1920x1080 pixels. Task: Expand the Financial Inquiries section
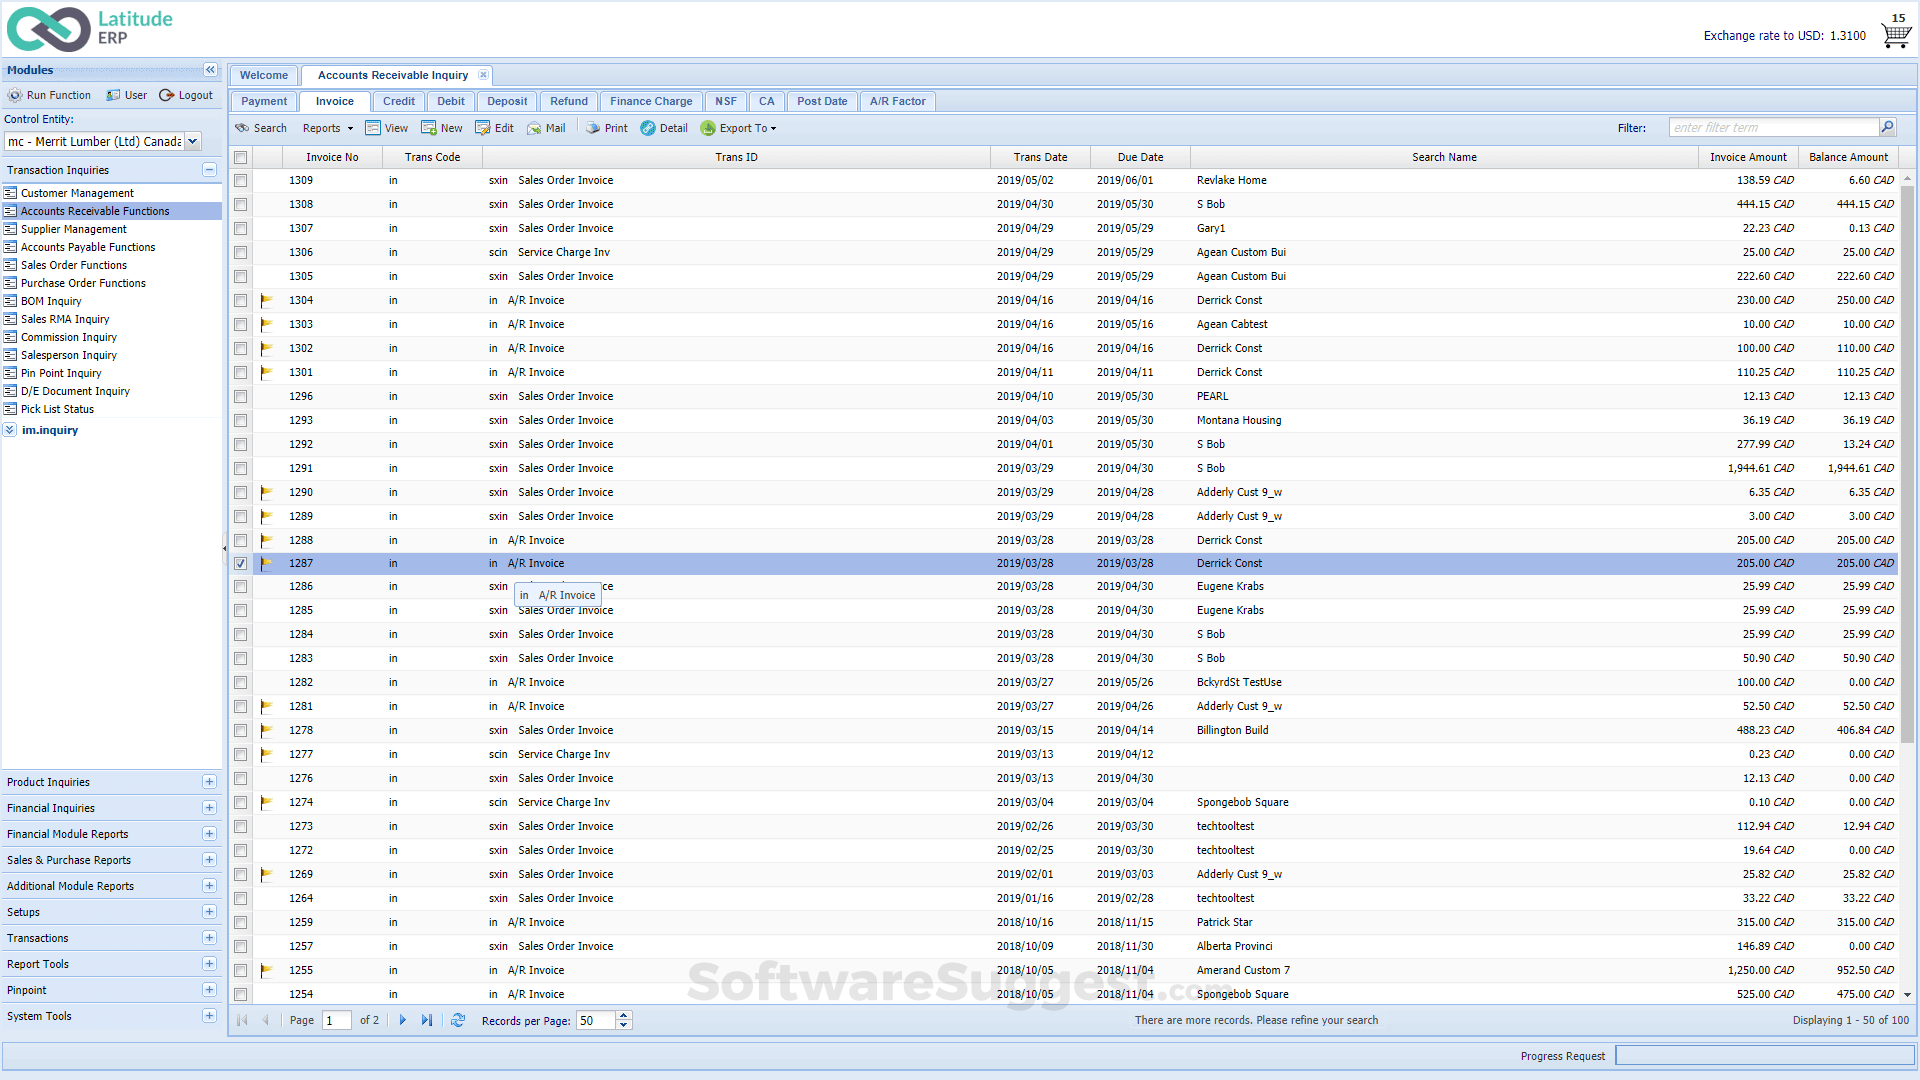(209, 808)
